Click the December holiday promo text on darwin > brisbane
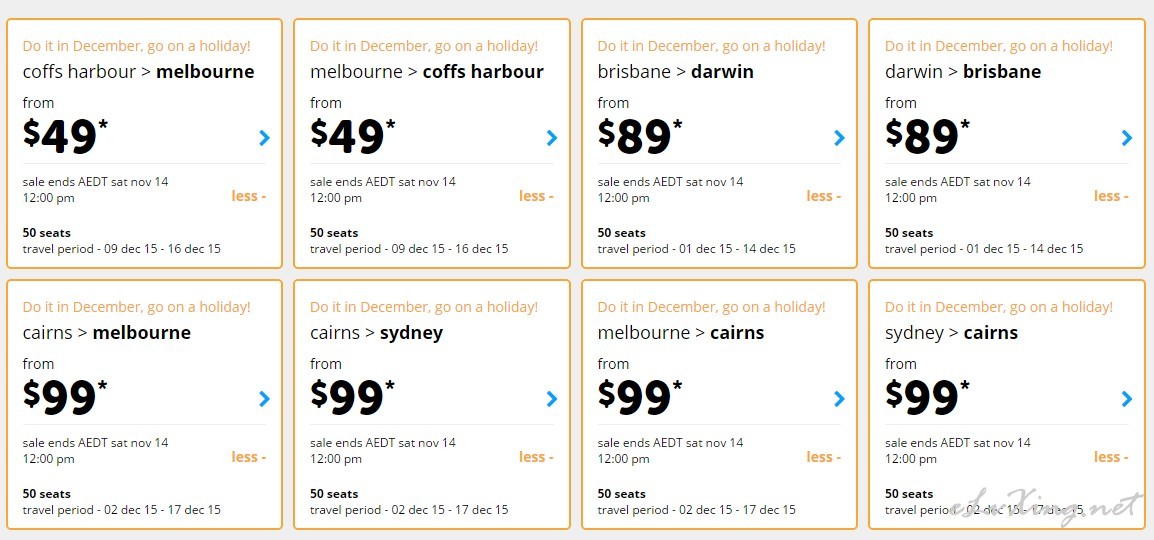The image size is (1154, 540). tap(999, 46)
